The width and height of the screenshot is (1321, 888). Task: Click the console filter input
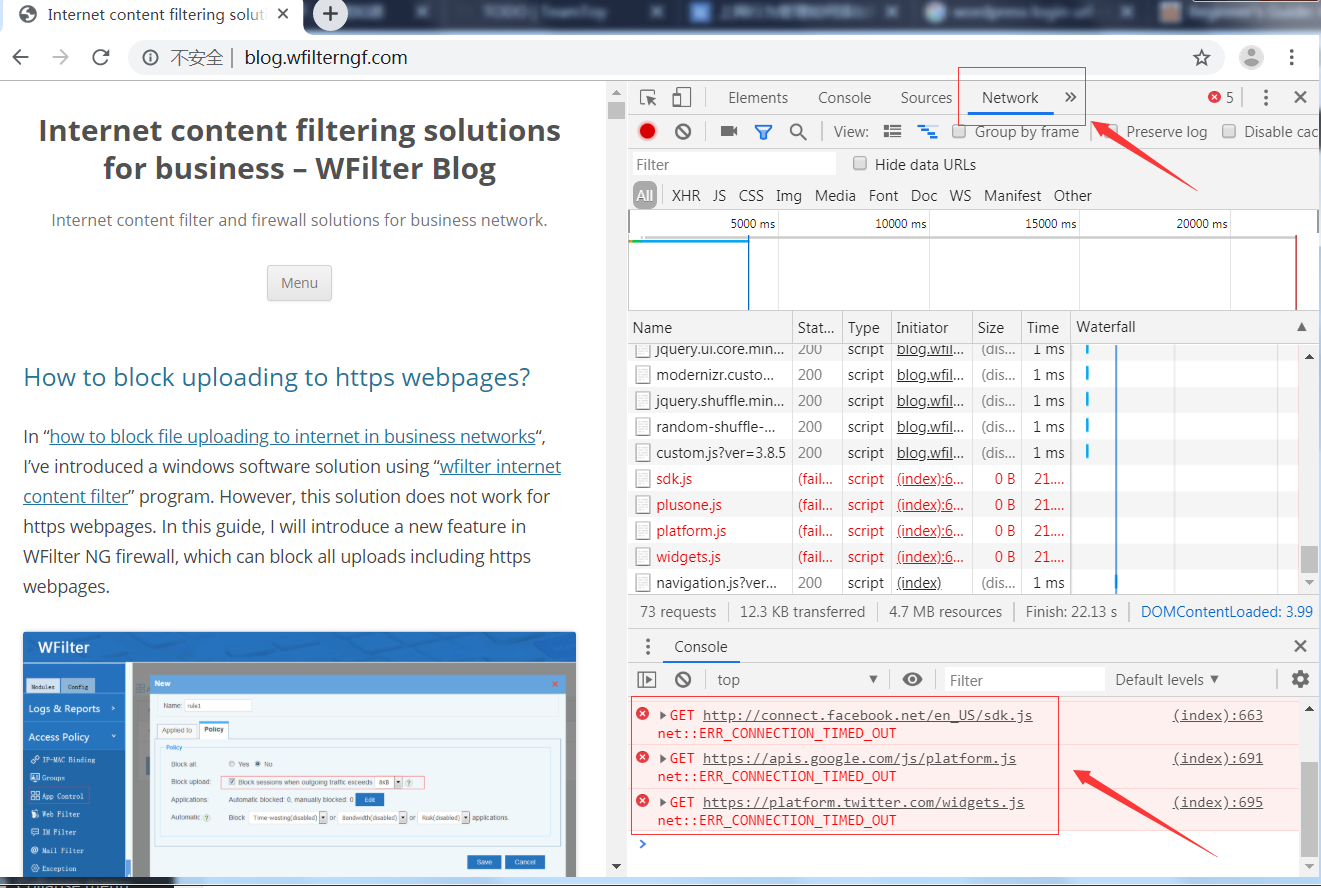(x=1025, y=679)
